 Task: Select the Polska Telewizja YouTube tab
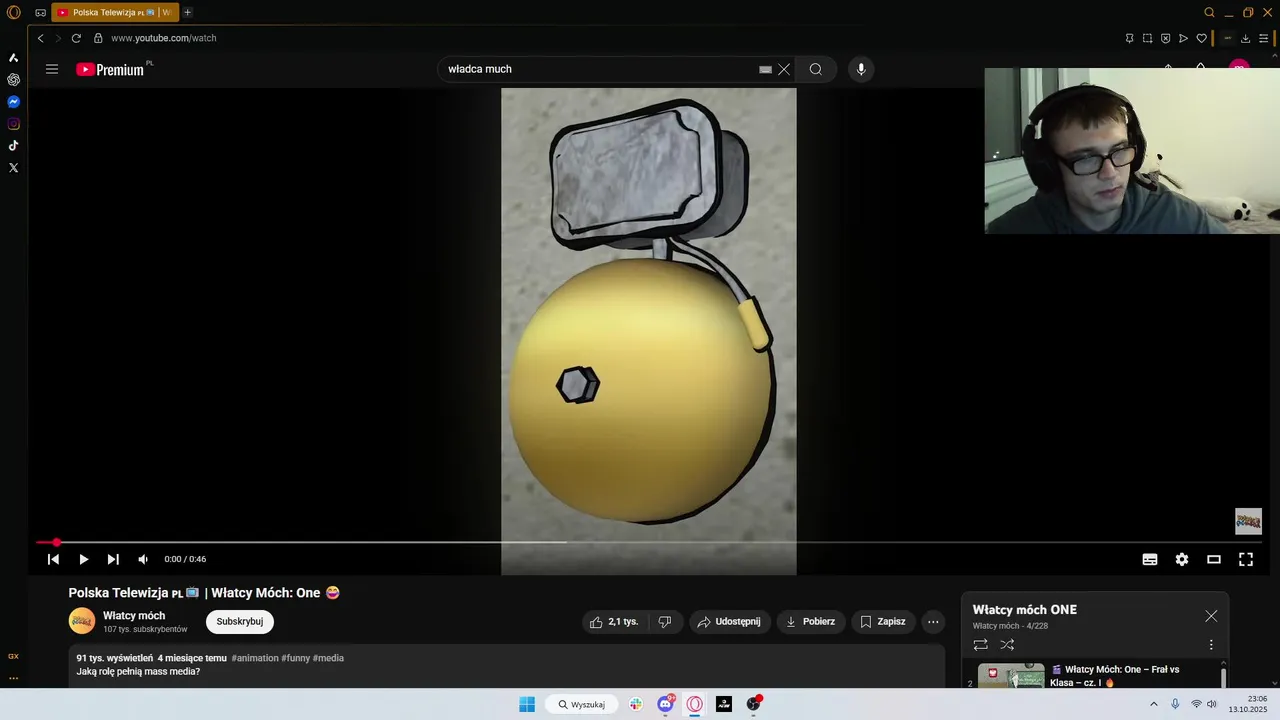114,12
